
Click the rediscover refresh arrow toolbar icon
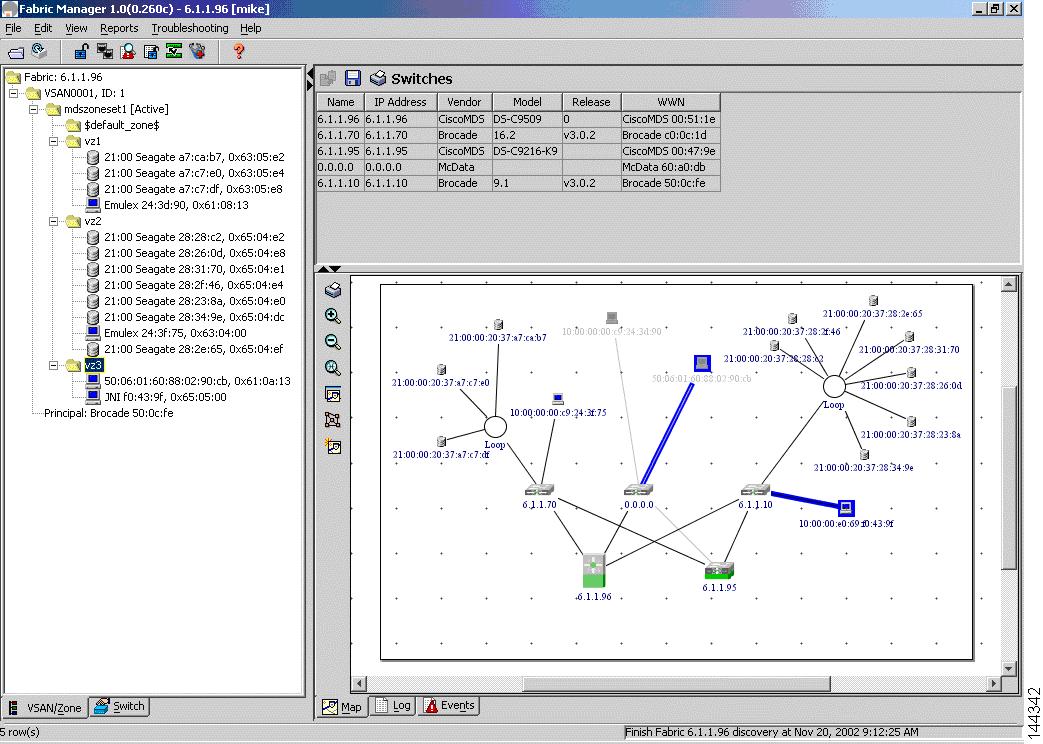point(39,51)
